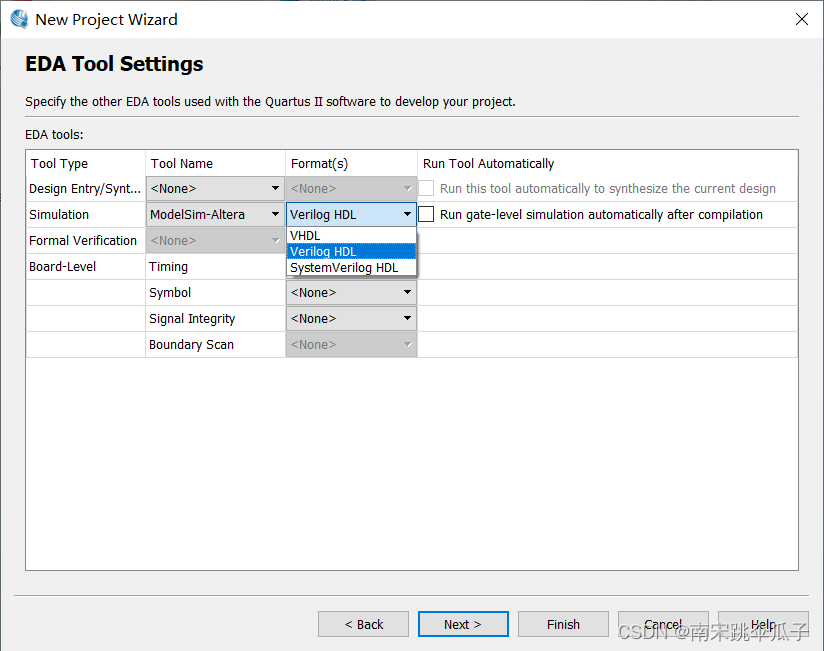This screenshot has height=651, width=824.
Task: Select the Design Entry/Synt... row label
Action: [x=85, y=189]
